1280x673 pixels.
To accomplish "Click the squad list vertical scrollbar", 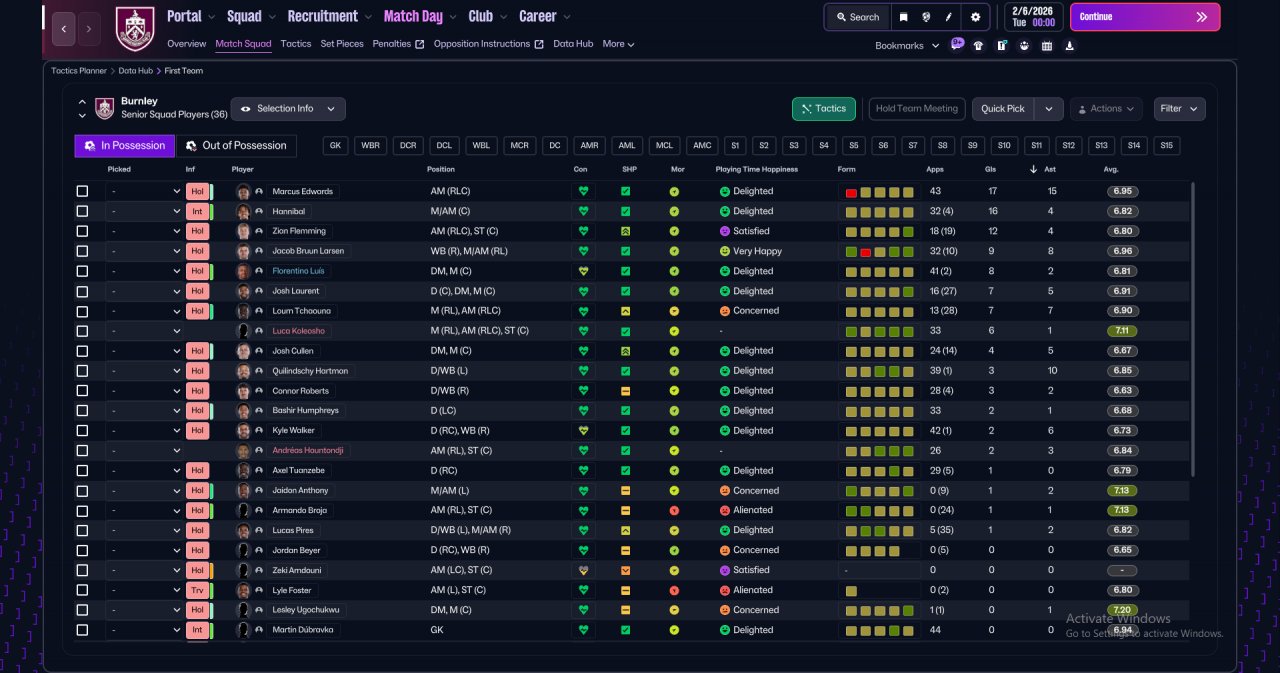I will tap(1193, 330).
